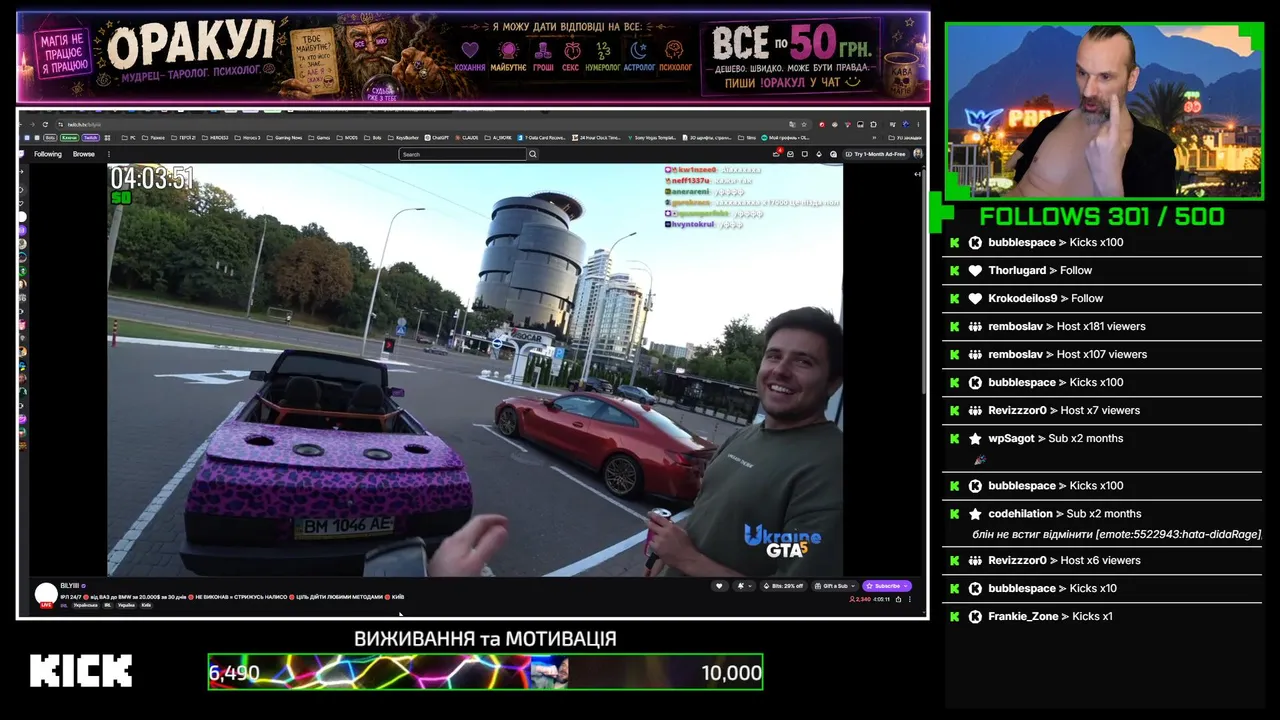This screenshot has width=1280, height=720.
Task: Click the star icon beside wpSagot
Action: coord(975,438)
